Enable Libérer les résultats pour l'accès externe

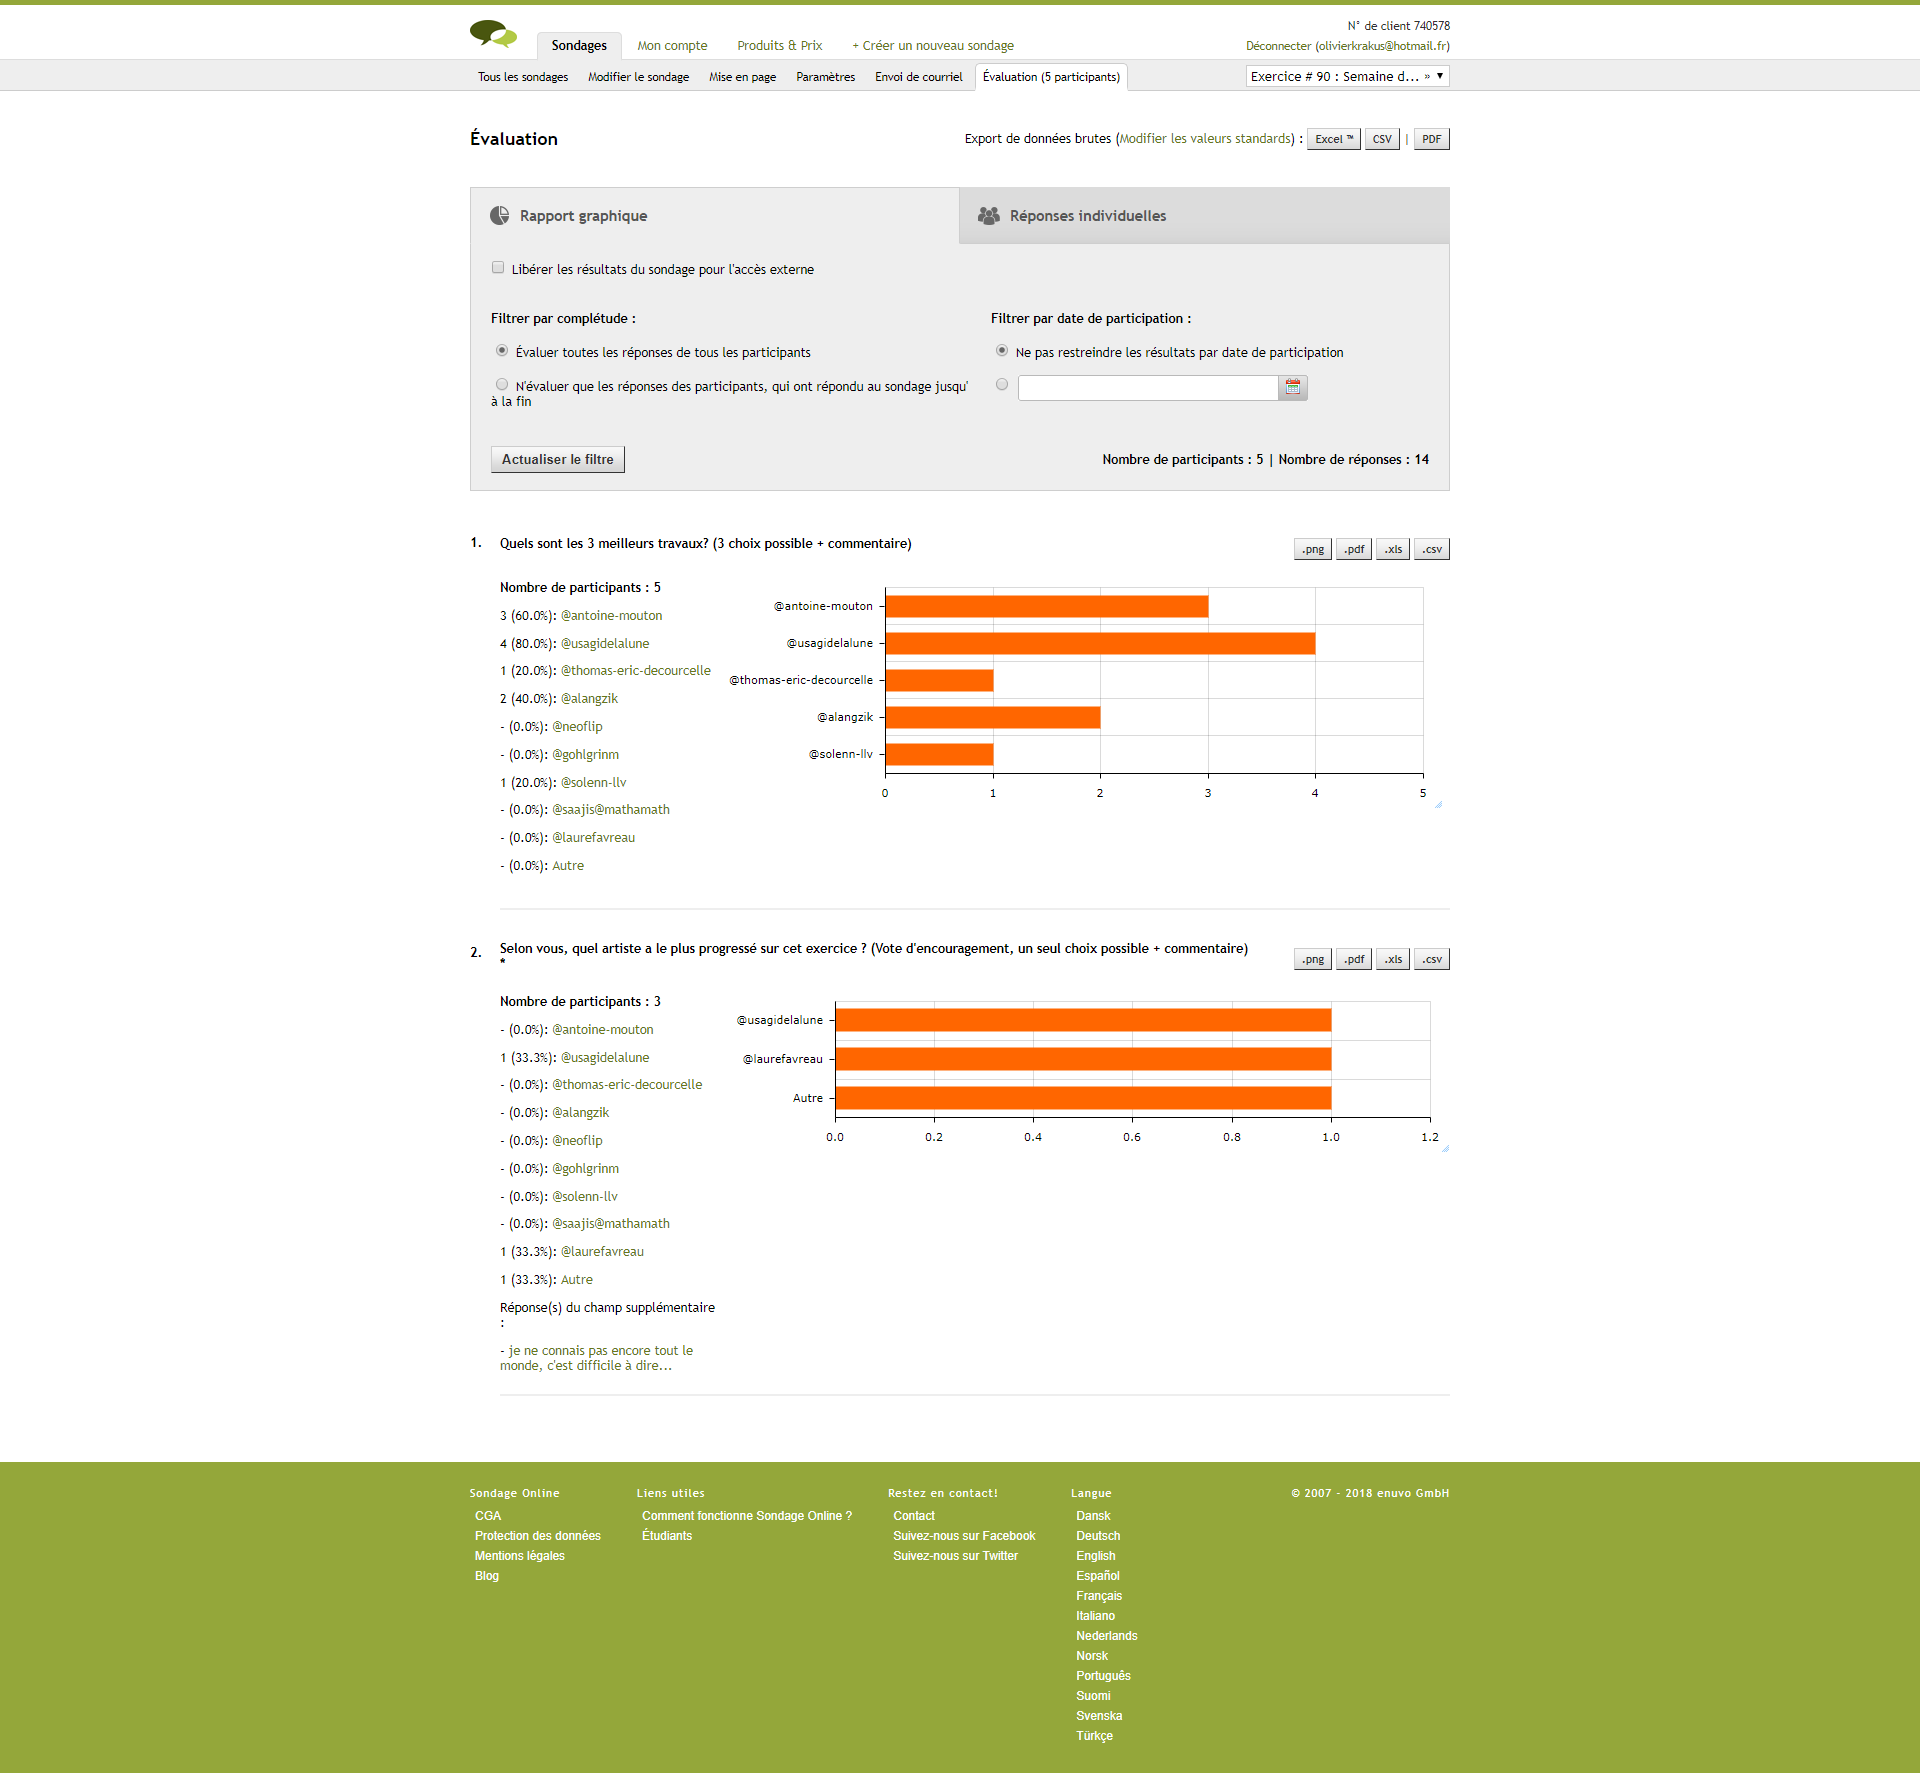pos(498,268)
